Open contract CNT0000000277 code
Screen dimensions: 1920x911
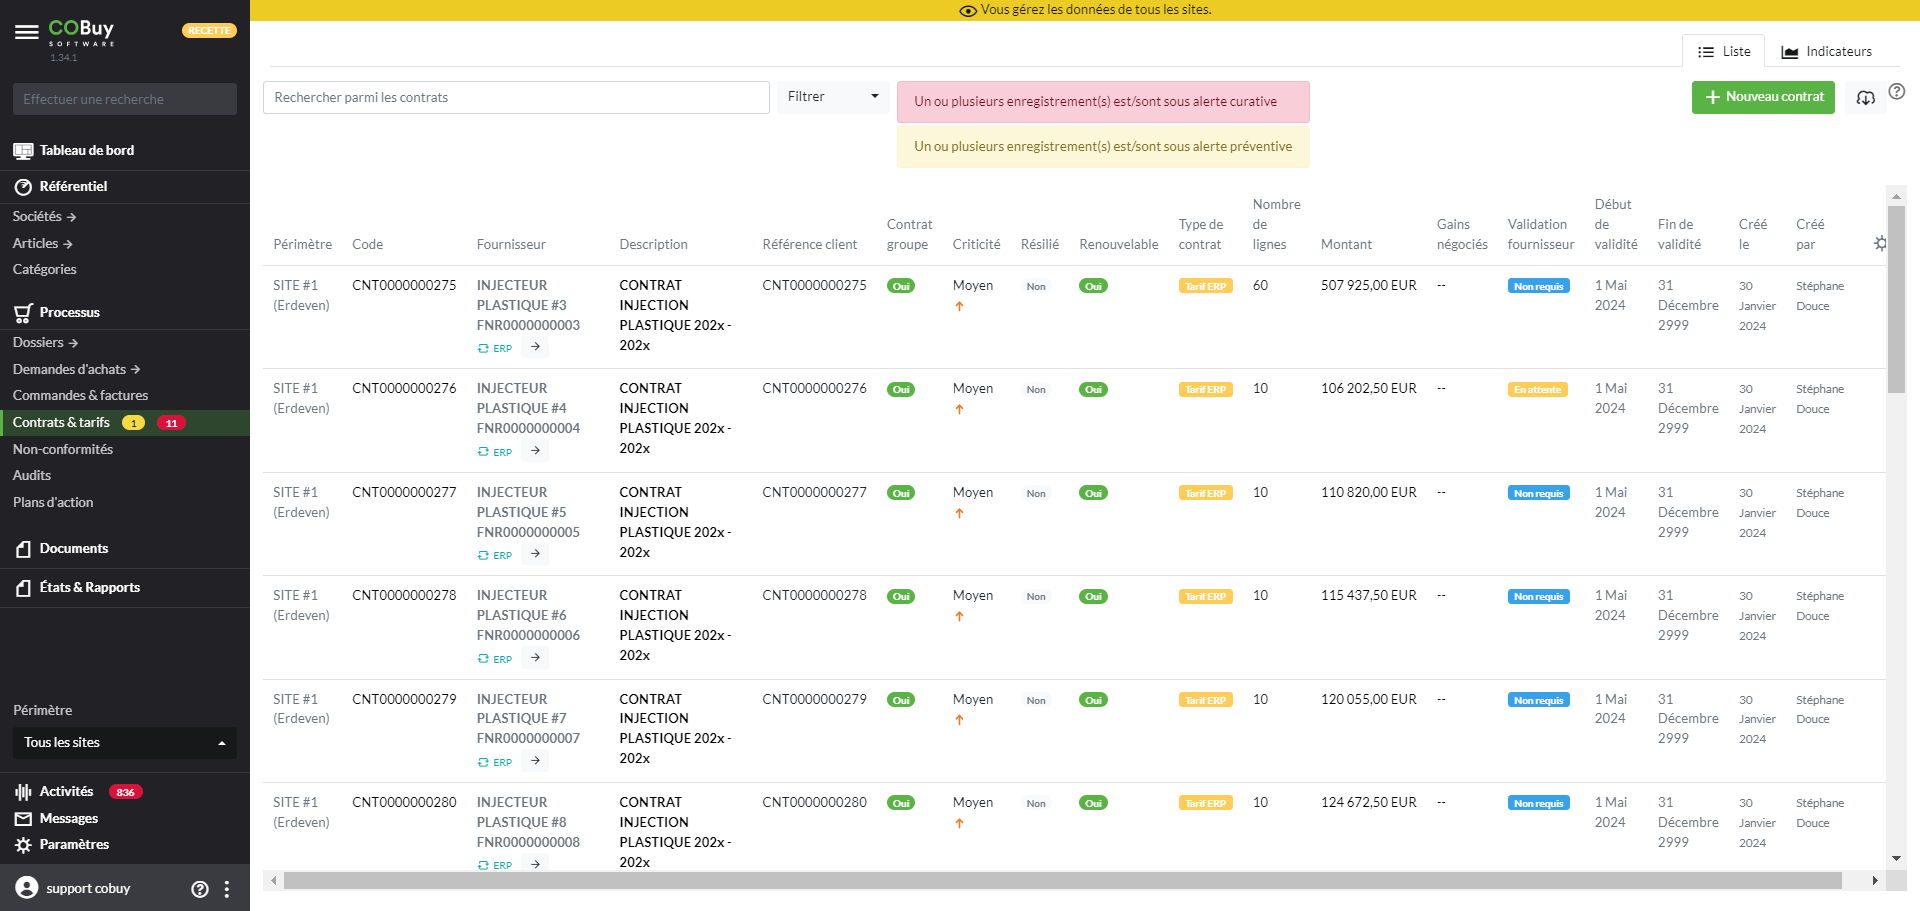(404, 492)
